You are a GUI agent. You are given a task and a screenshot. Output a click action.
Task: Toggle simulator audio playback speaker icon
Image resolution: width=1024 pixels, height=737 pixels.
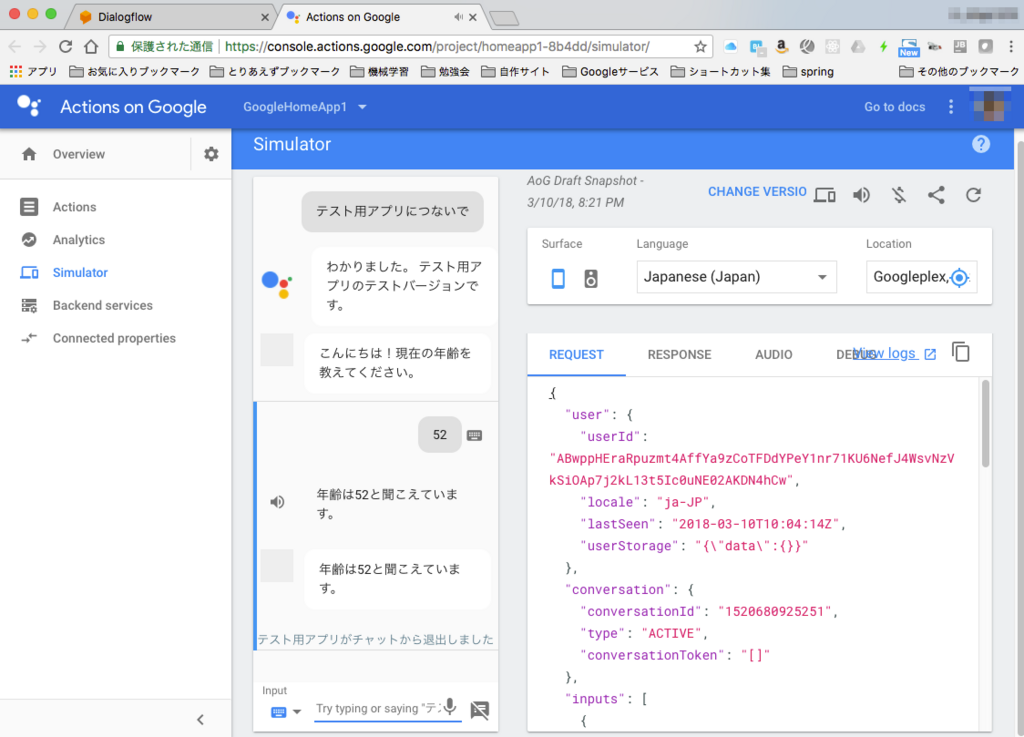coord(861,195)
